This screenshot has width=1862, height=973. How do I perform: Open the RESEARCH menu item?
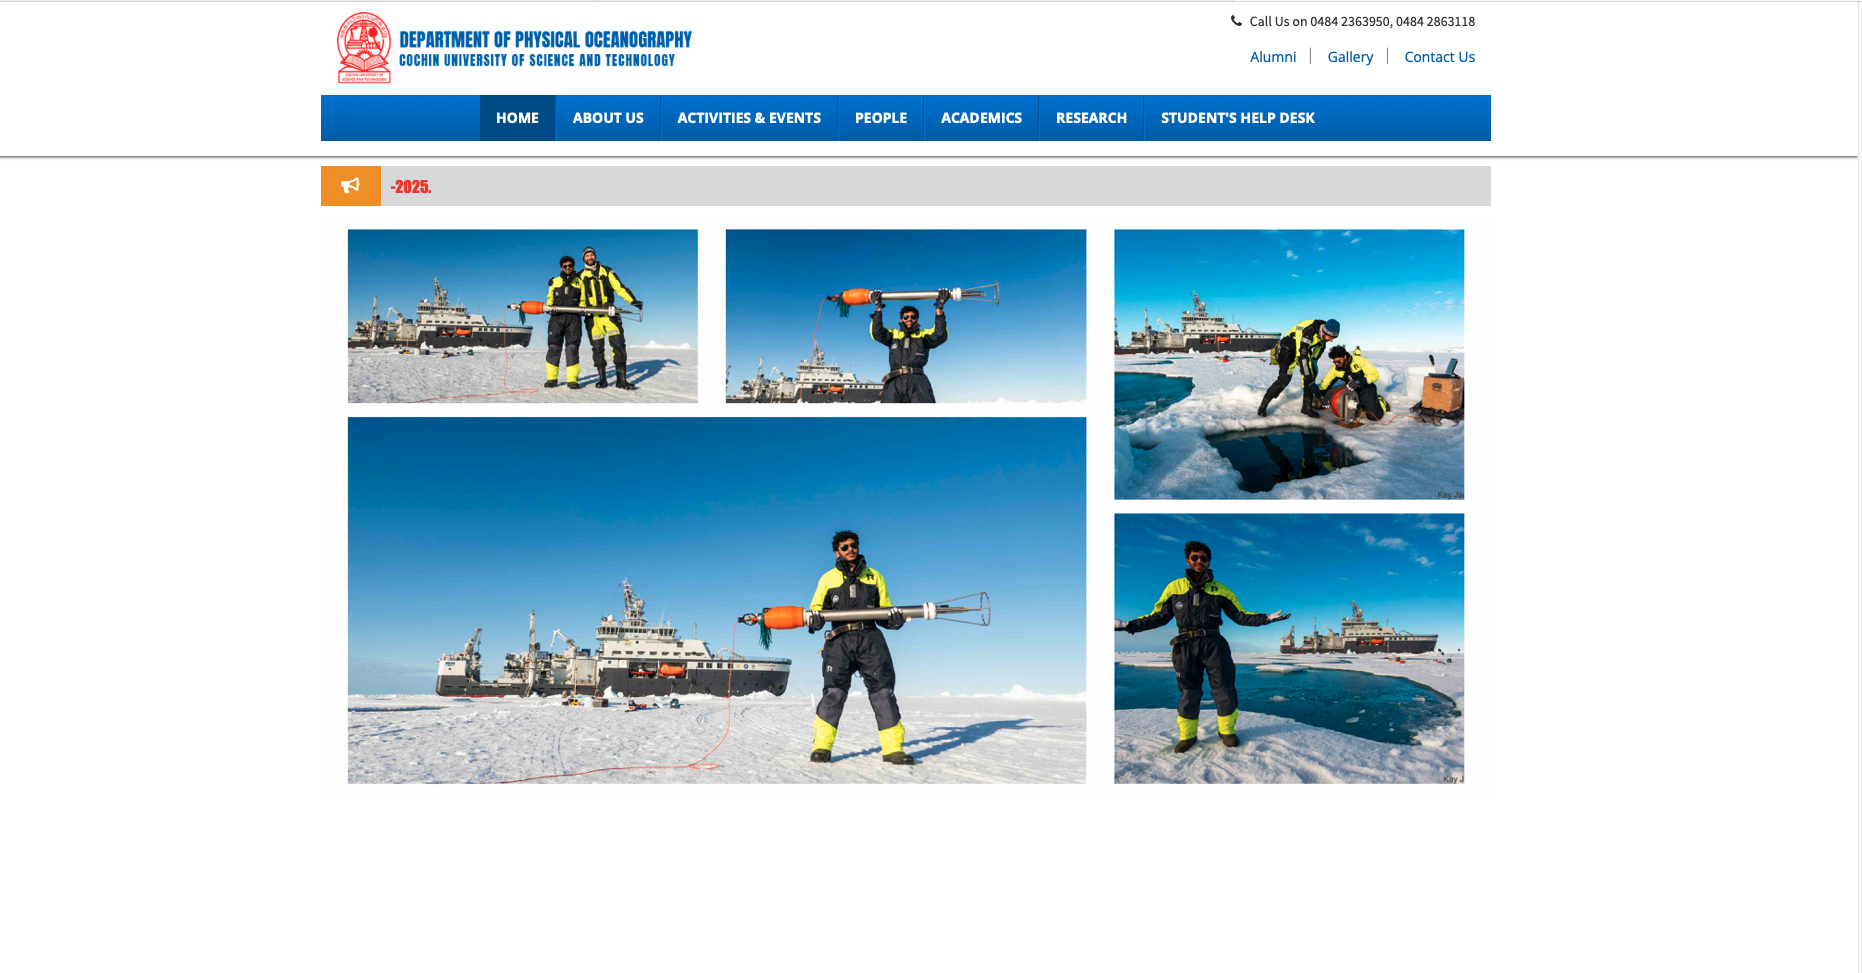(x=1090, y=117)
